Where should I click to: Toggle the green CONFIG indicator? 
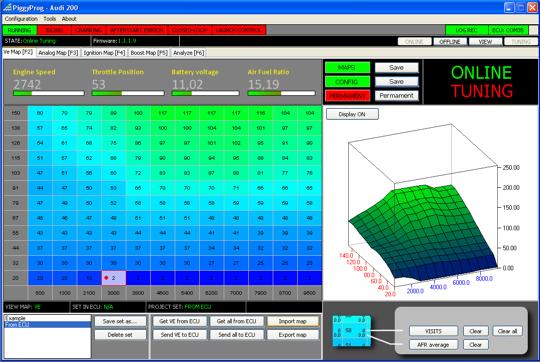point(347,82)
